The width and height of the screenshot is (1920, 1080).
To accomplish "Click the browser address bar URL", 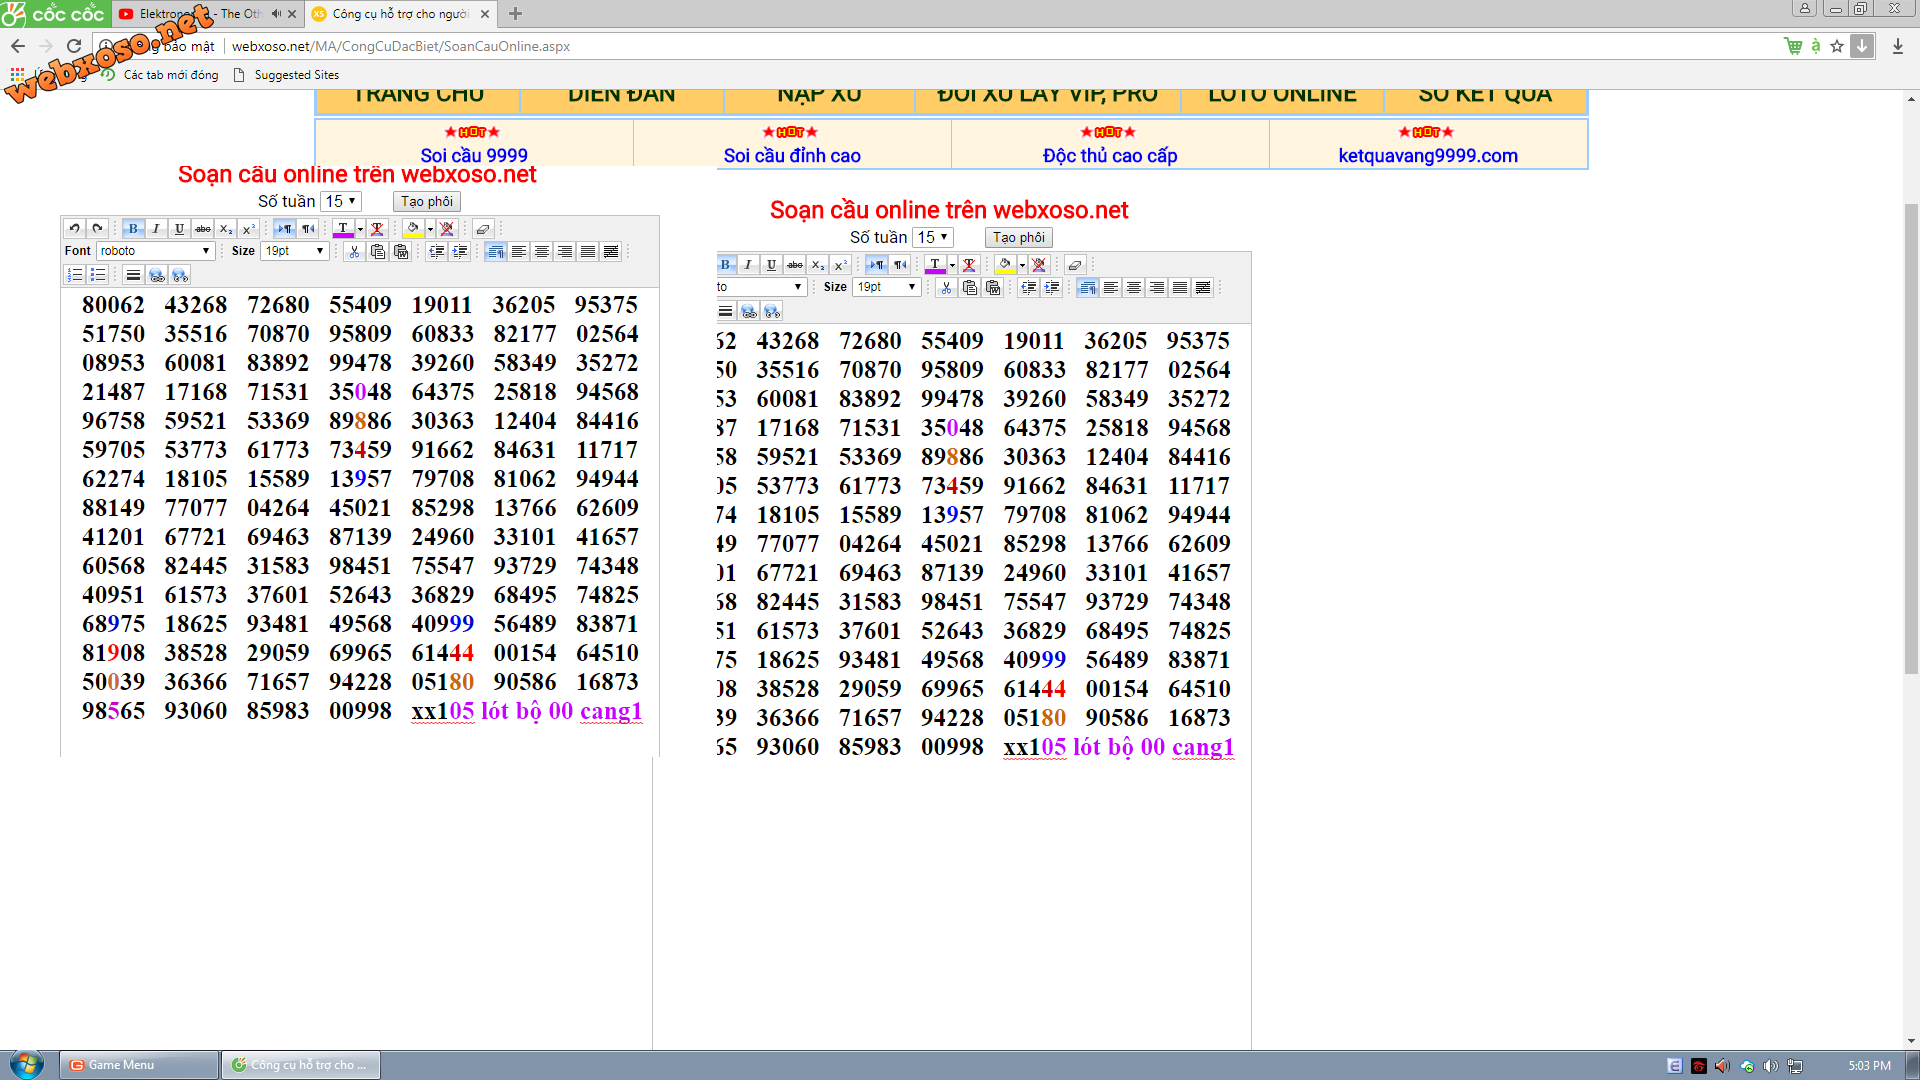I will tap(401, 46).
